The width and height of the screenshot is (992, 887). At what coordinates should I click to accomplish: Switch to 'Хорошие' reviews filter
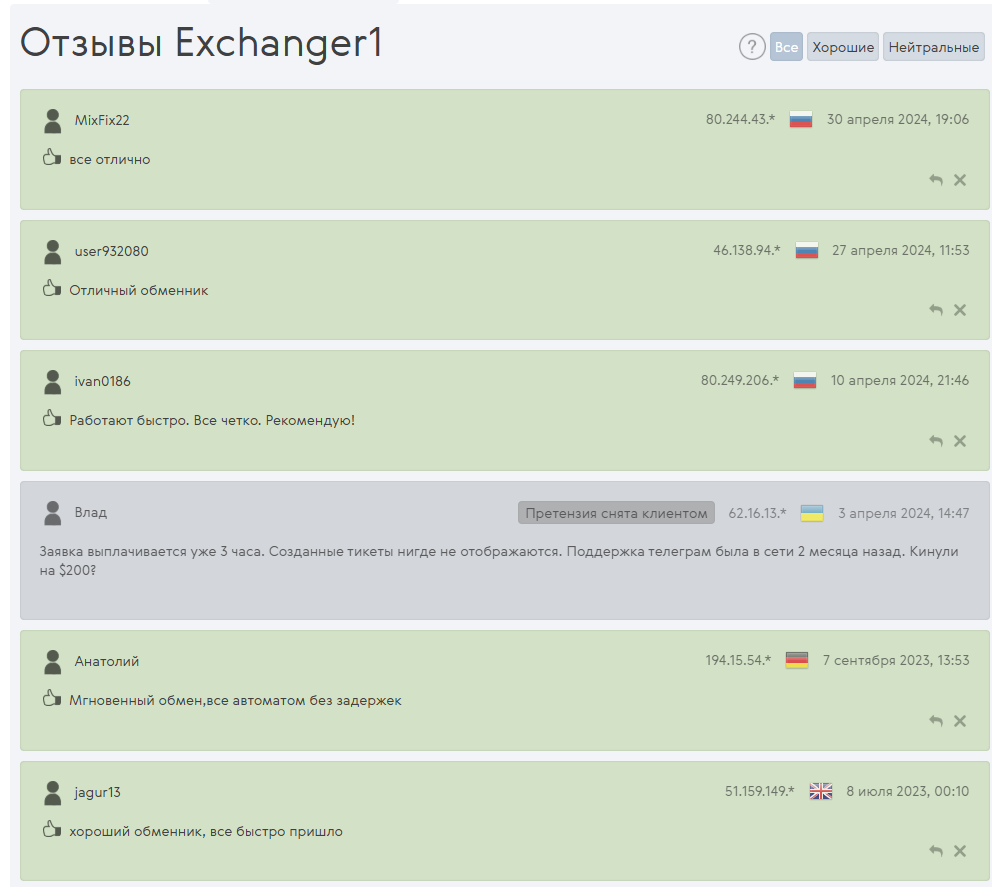click(843, 47)
